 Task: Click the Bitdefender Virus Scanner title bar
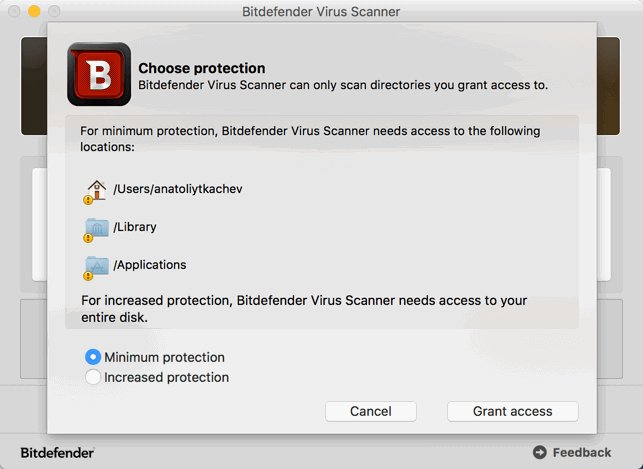[x=321, y=12]
